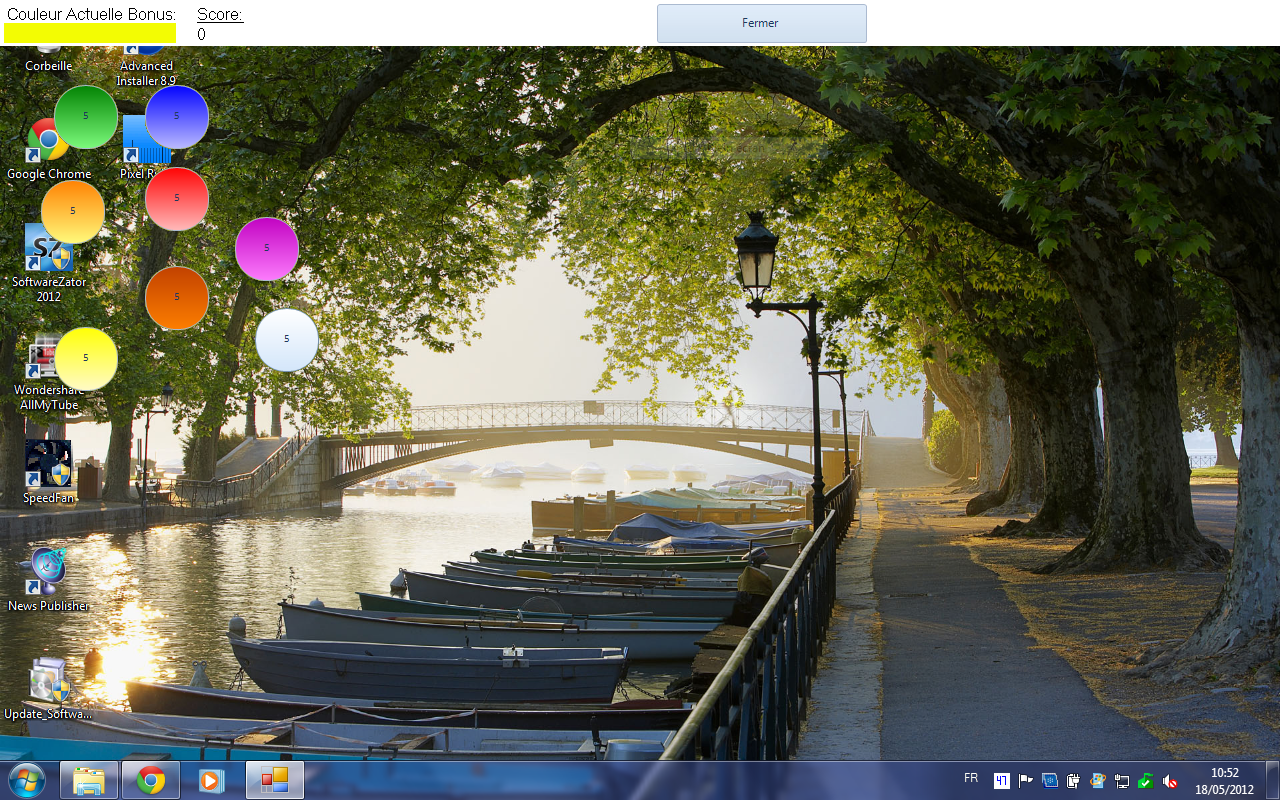Open Windows Explorer from the taskbar
This screenshot has height=800, width=1280.
coord(89,780)
